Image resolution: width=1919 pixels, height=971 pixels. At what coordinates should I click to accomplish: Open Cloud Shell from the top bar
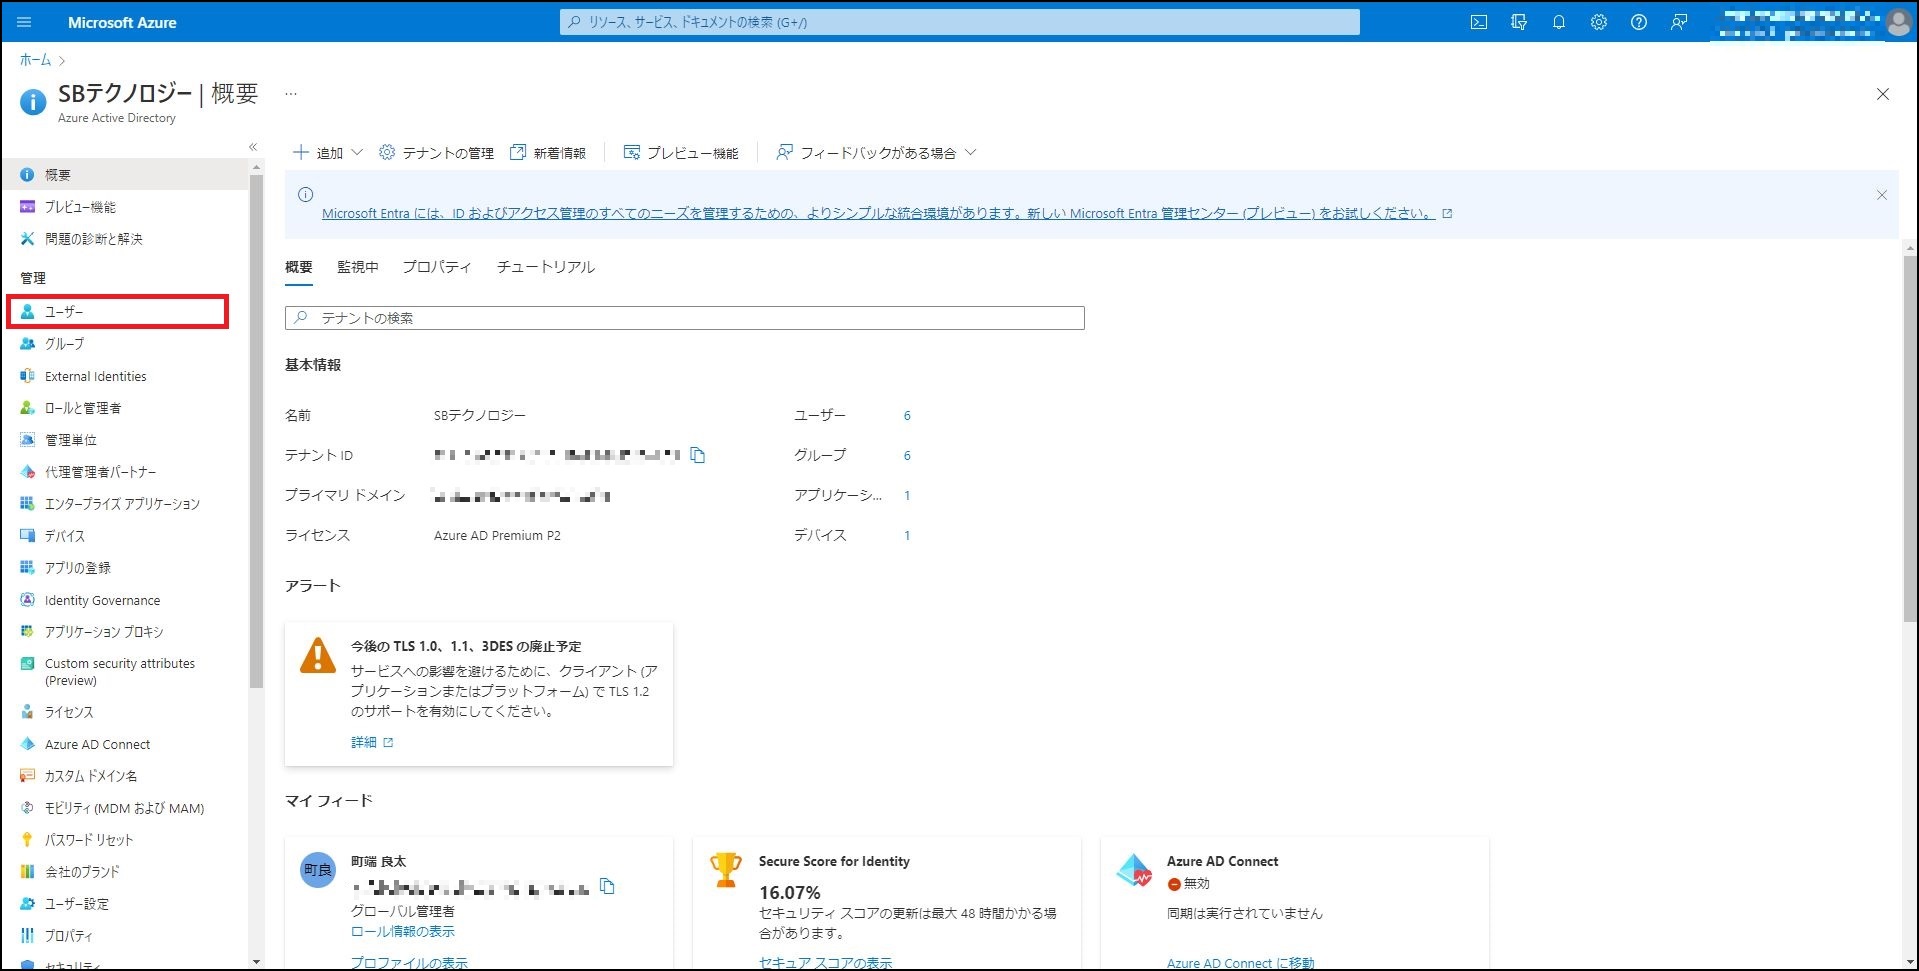coord(1479,22)
